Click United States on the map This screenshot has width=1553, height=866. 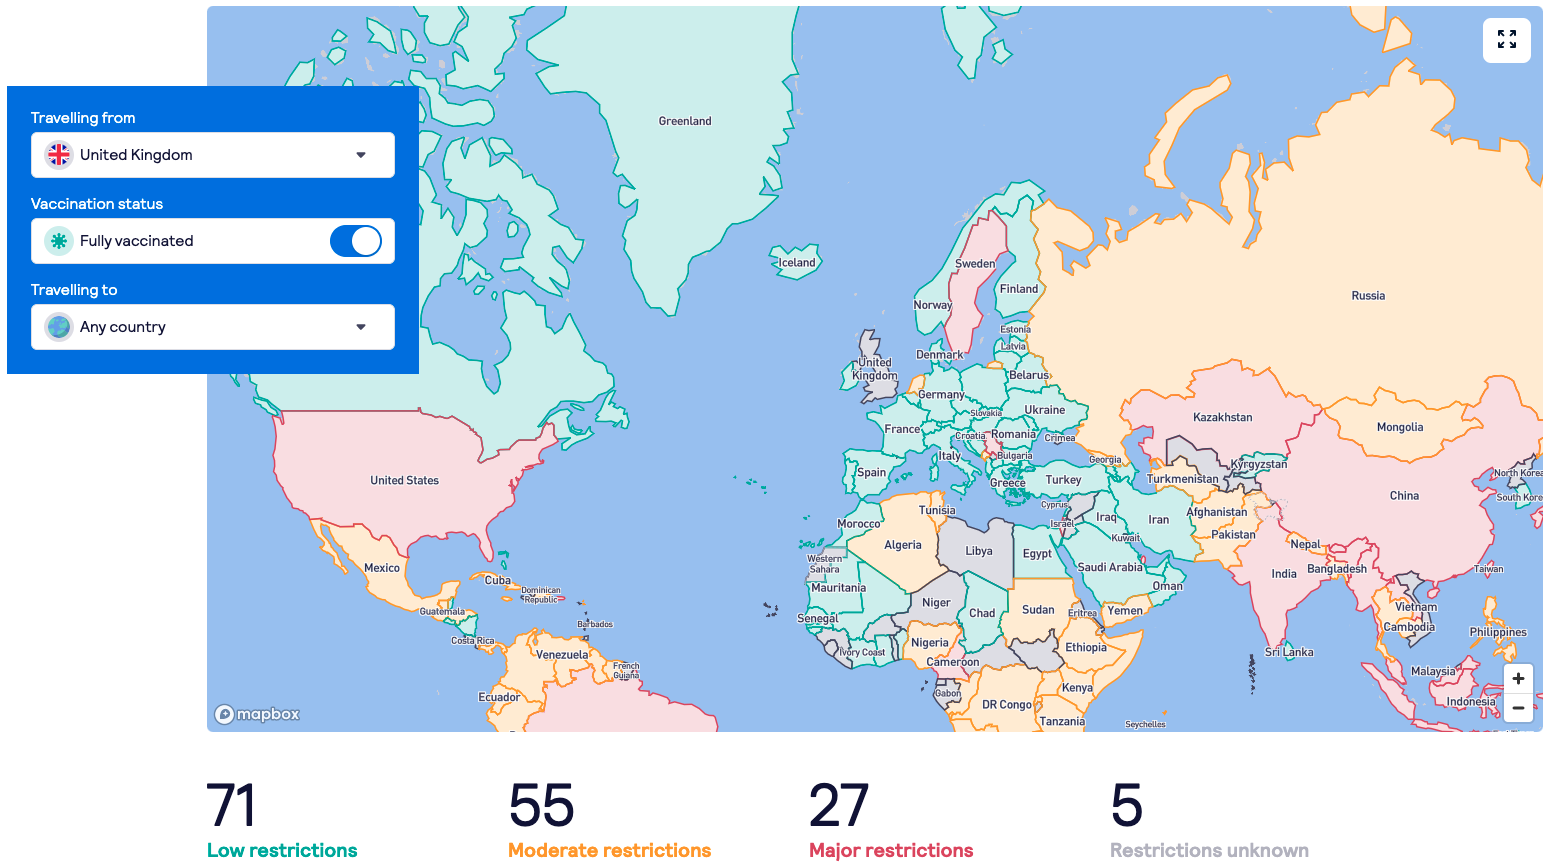pyautogui.click(x=404, y=480)
